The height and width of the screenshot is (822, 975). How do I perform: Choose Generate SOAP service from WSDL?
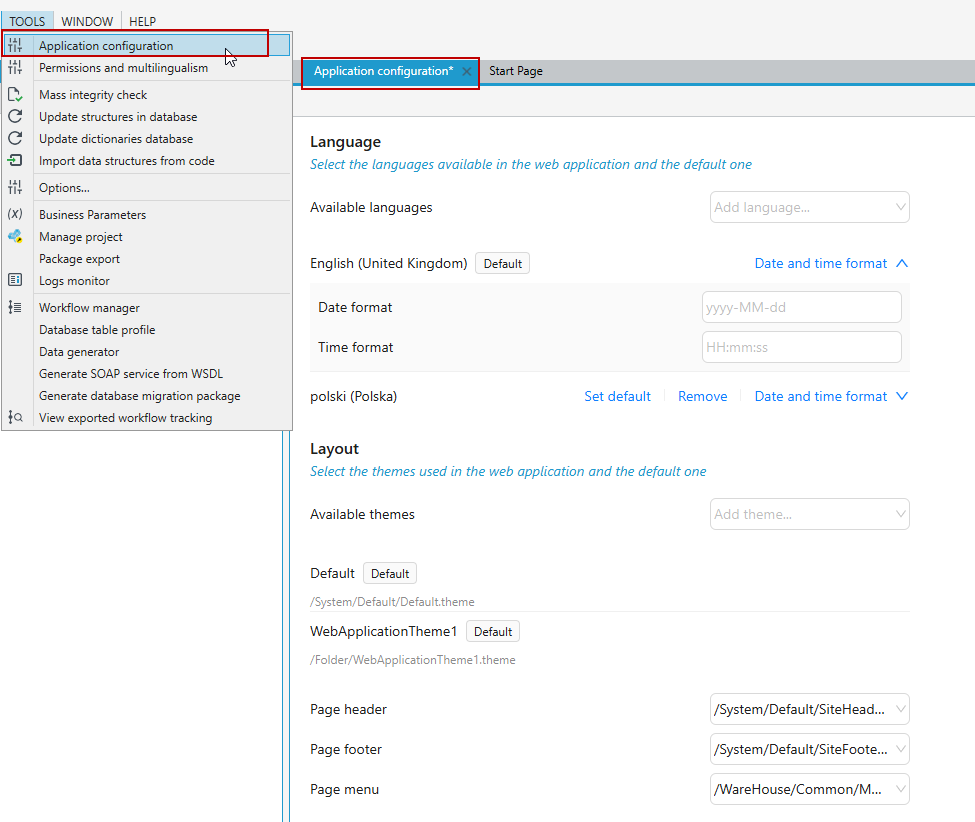(131, 374)
